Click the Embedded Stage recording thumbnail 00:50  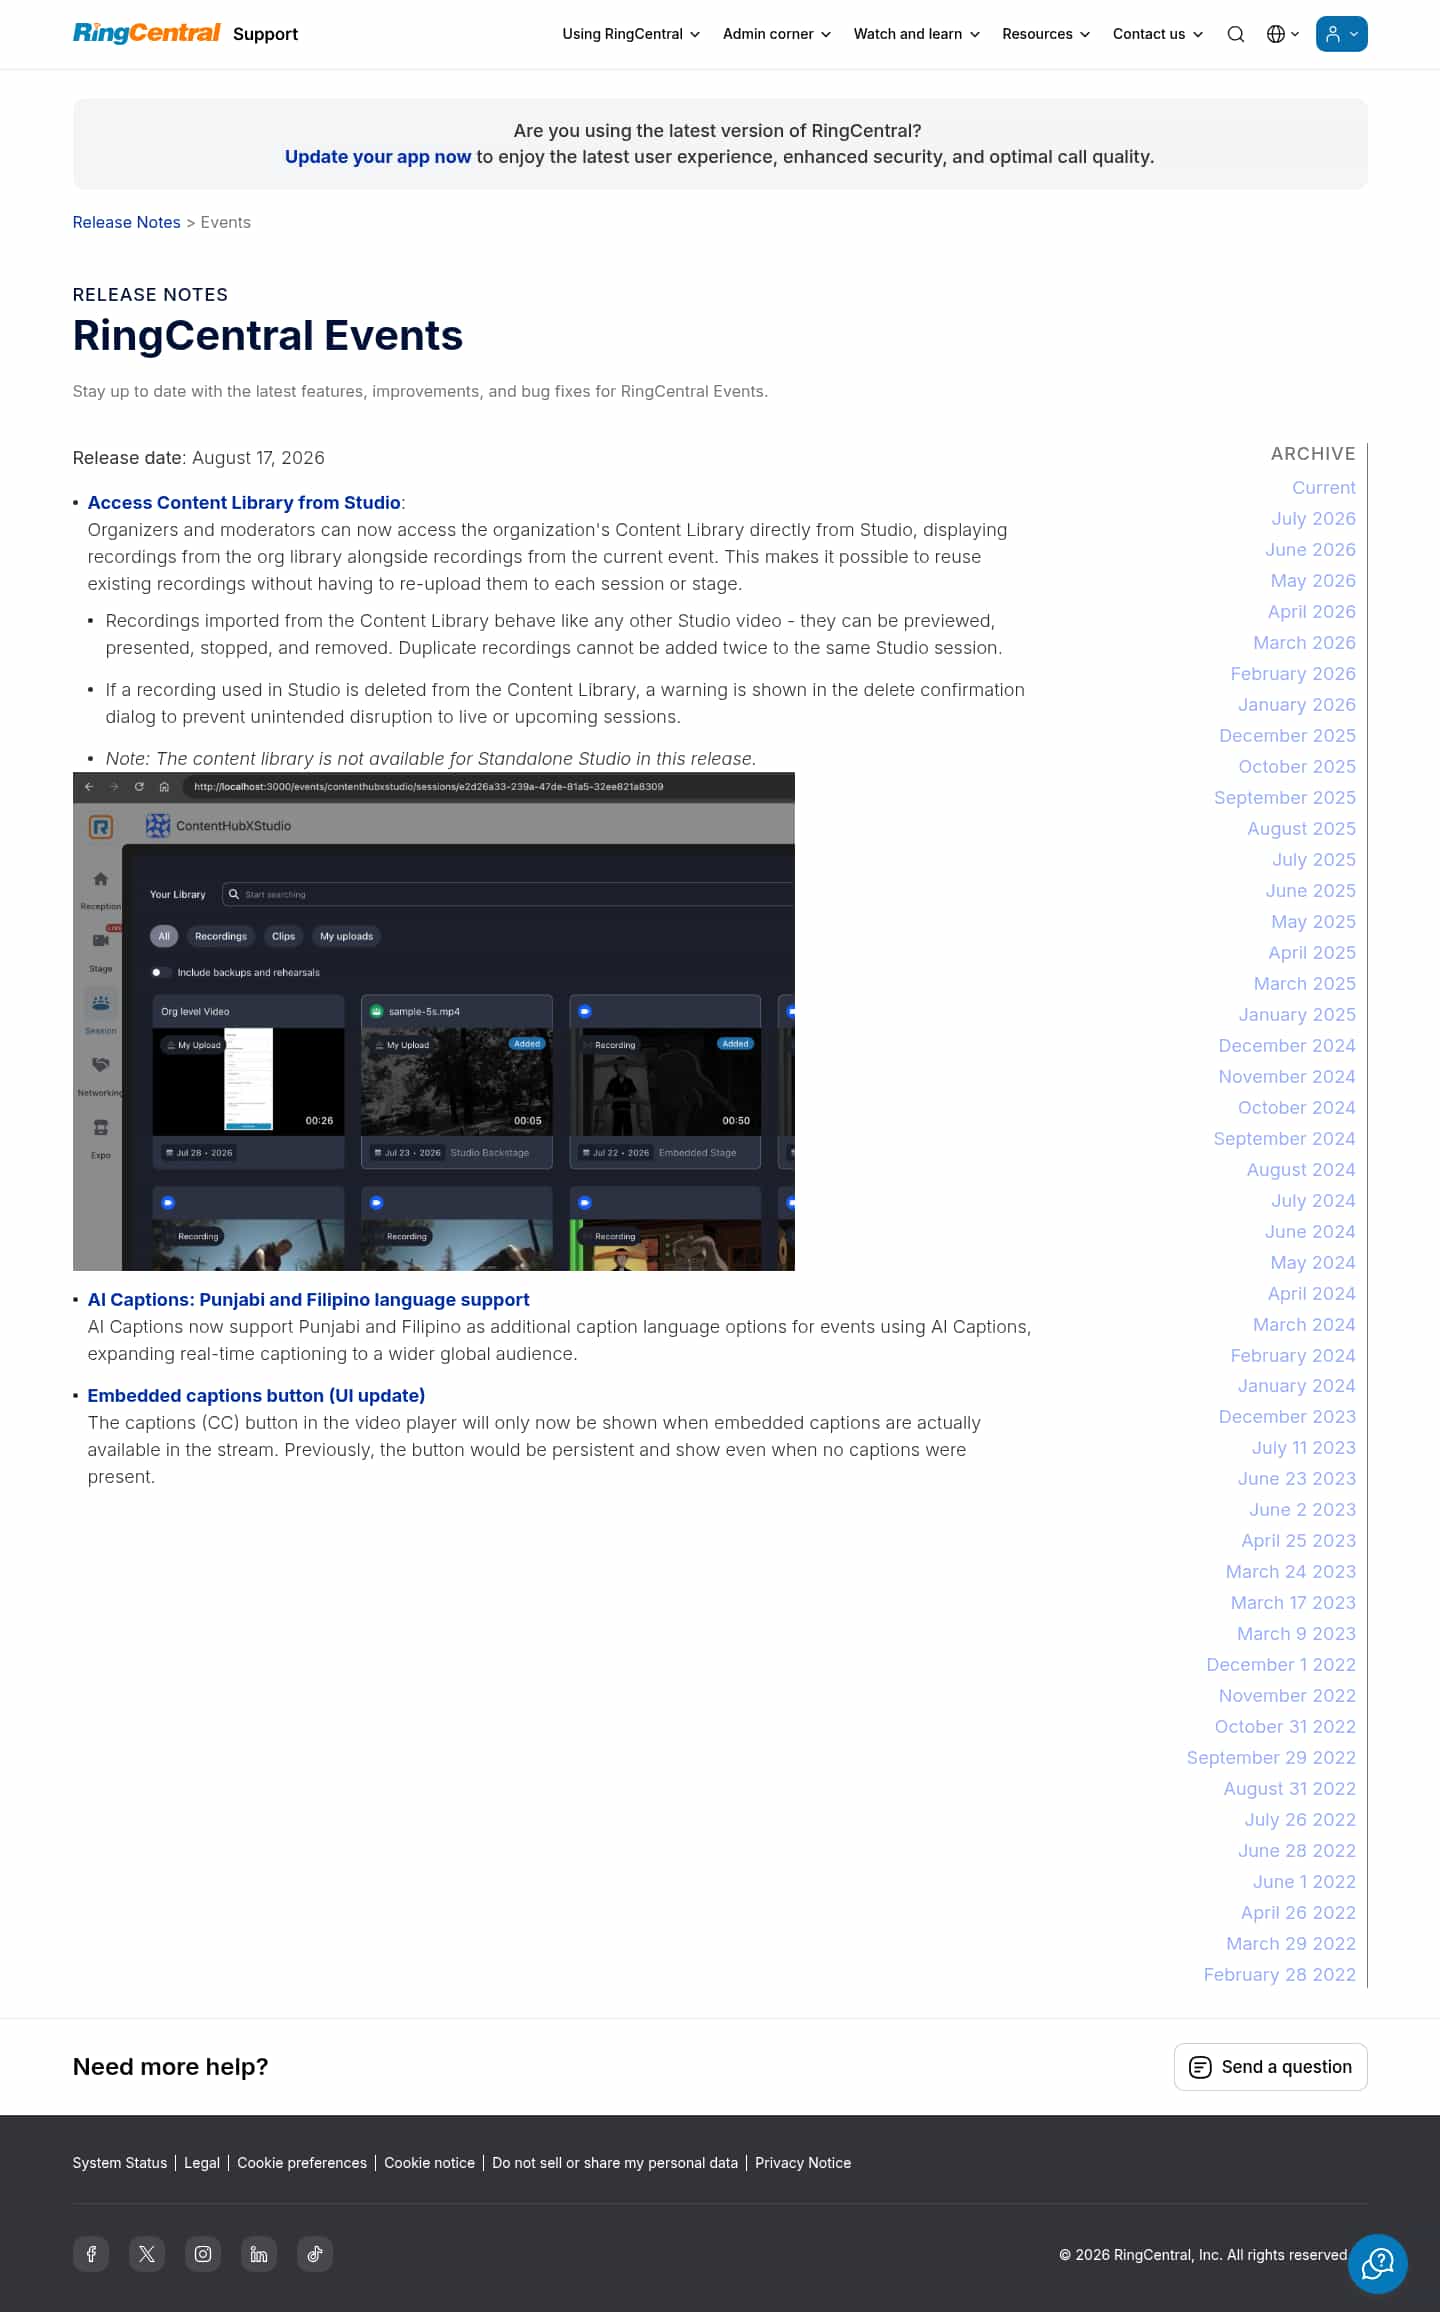pyautogui.click(x=665, y=1081)
